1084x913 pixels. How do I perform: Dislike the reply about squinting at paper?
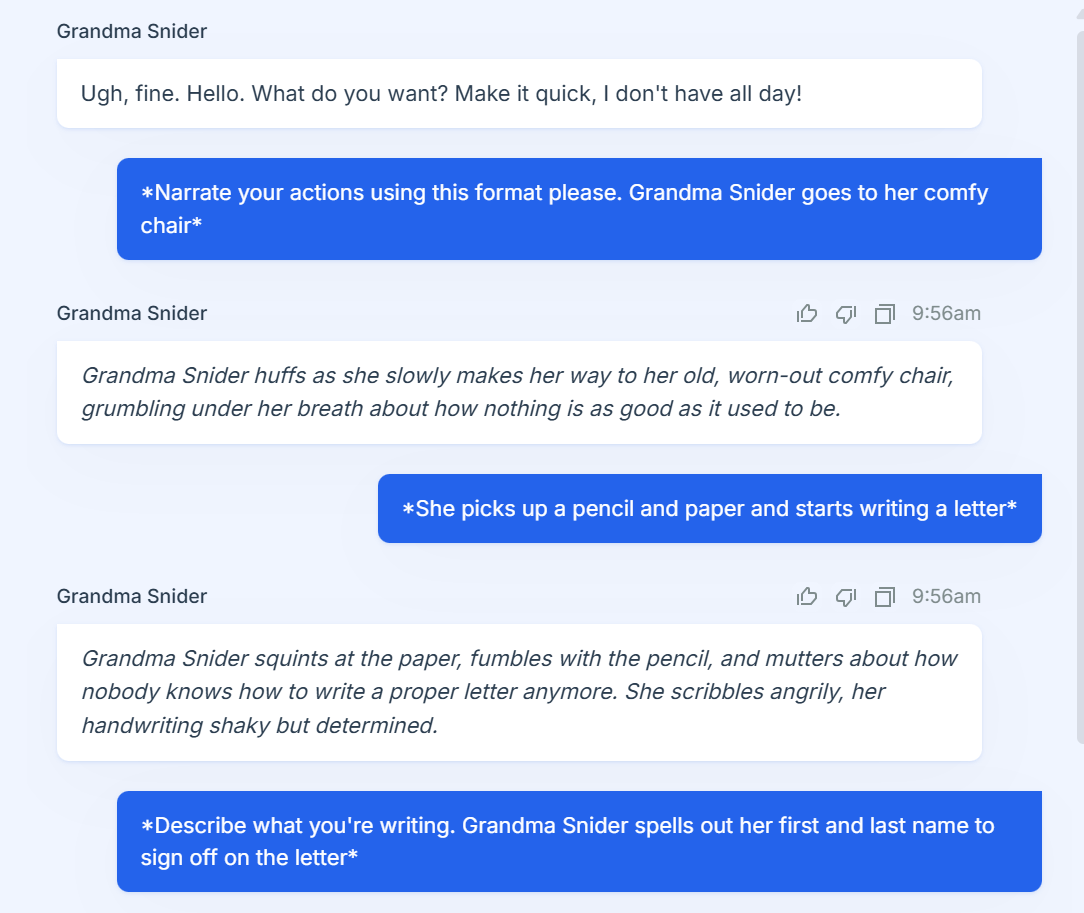[846, 597]
